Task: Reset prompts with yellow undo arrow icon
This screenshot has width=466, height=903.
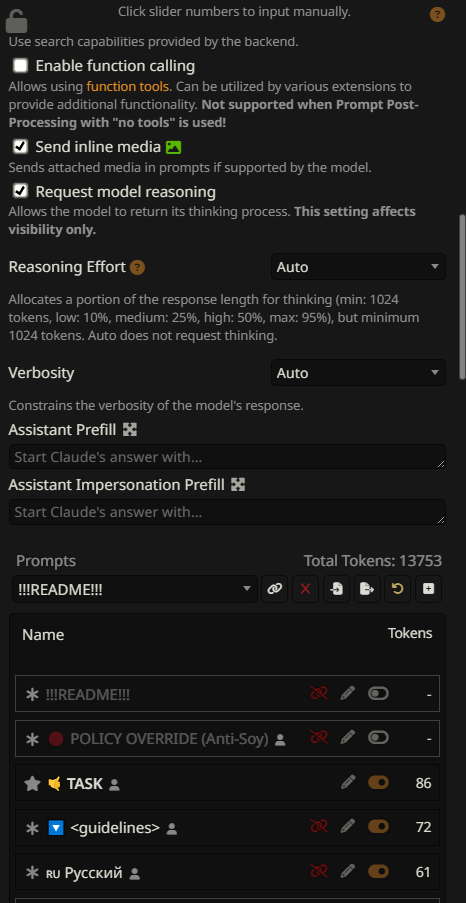Action: tap(397, 589)
